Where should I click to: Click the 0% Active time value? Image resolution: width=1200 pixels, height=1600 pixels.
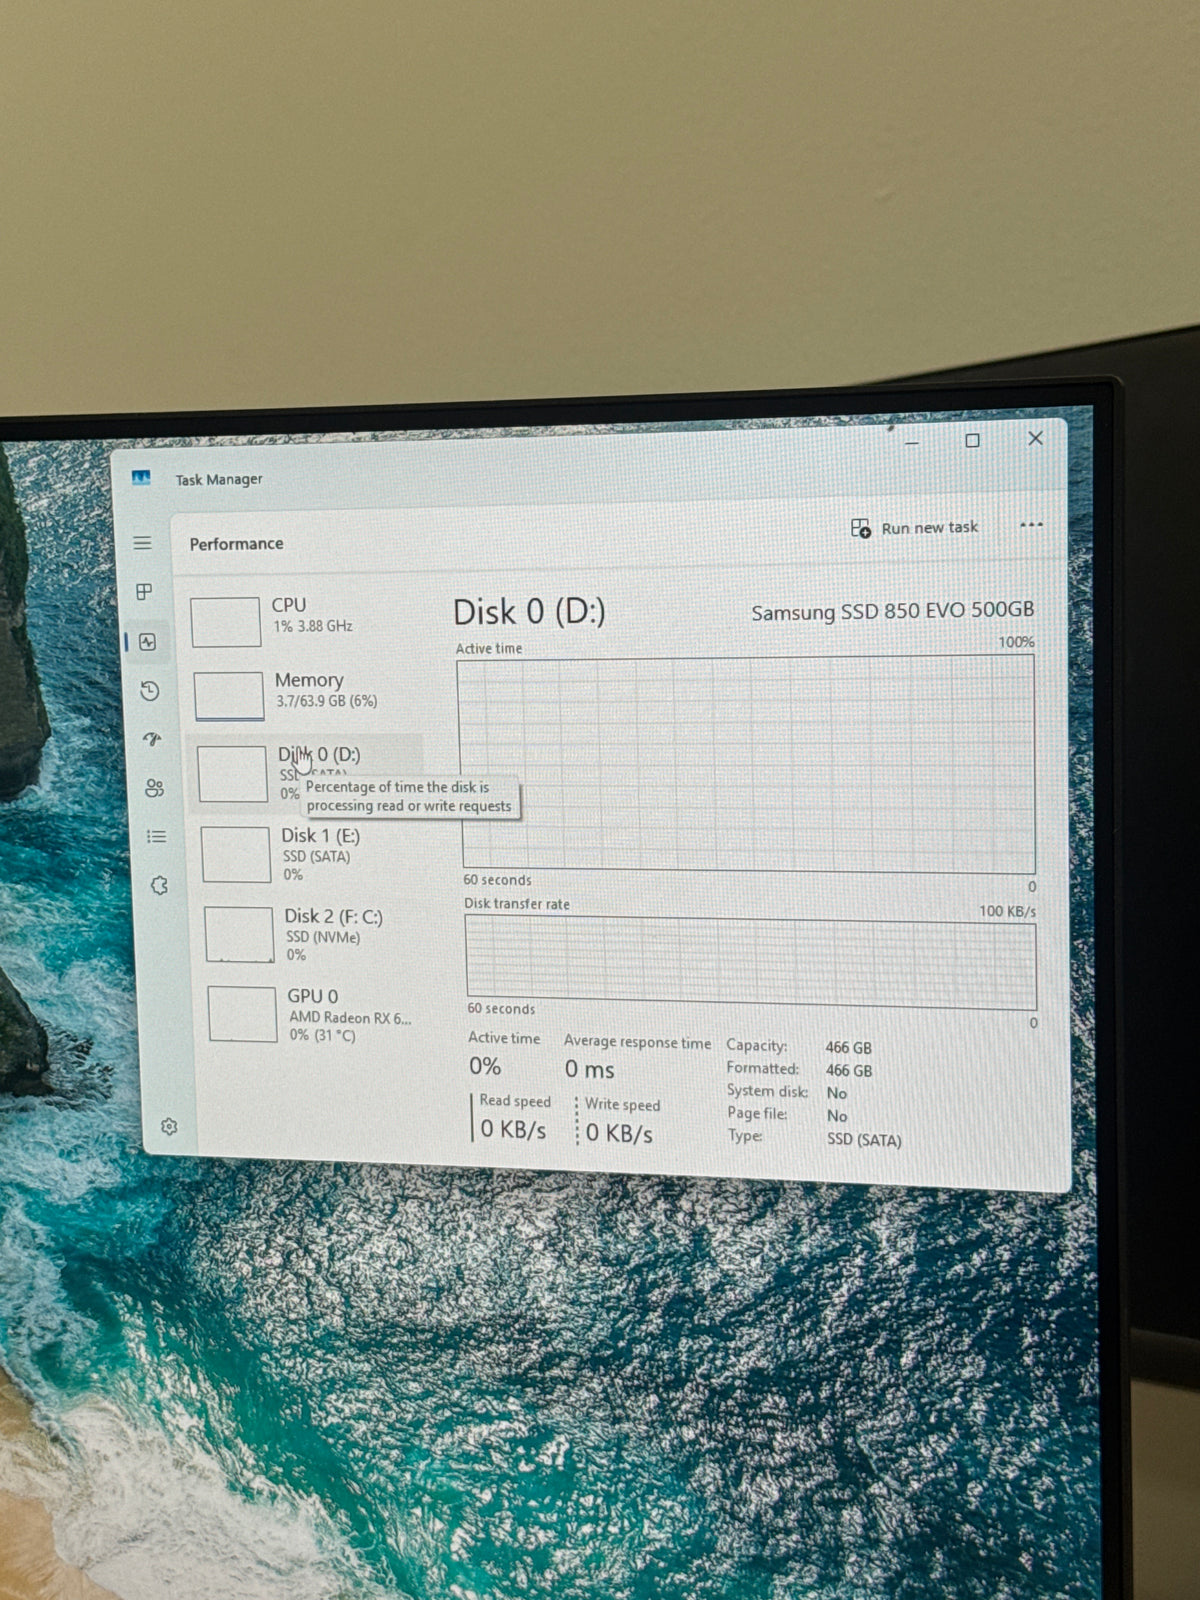(x=485, y=1066)
